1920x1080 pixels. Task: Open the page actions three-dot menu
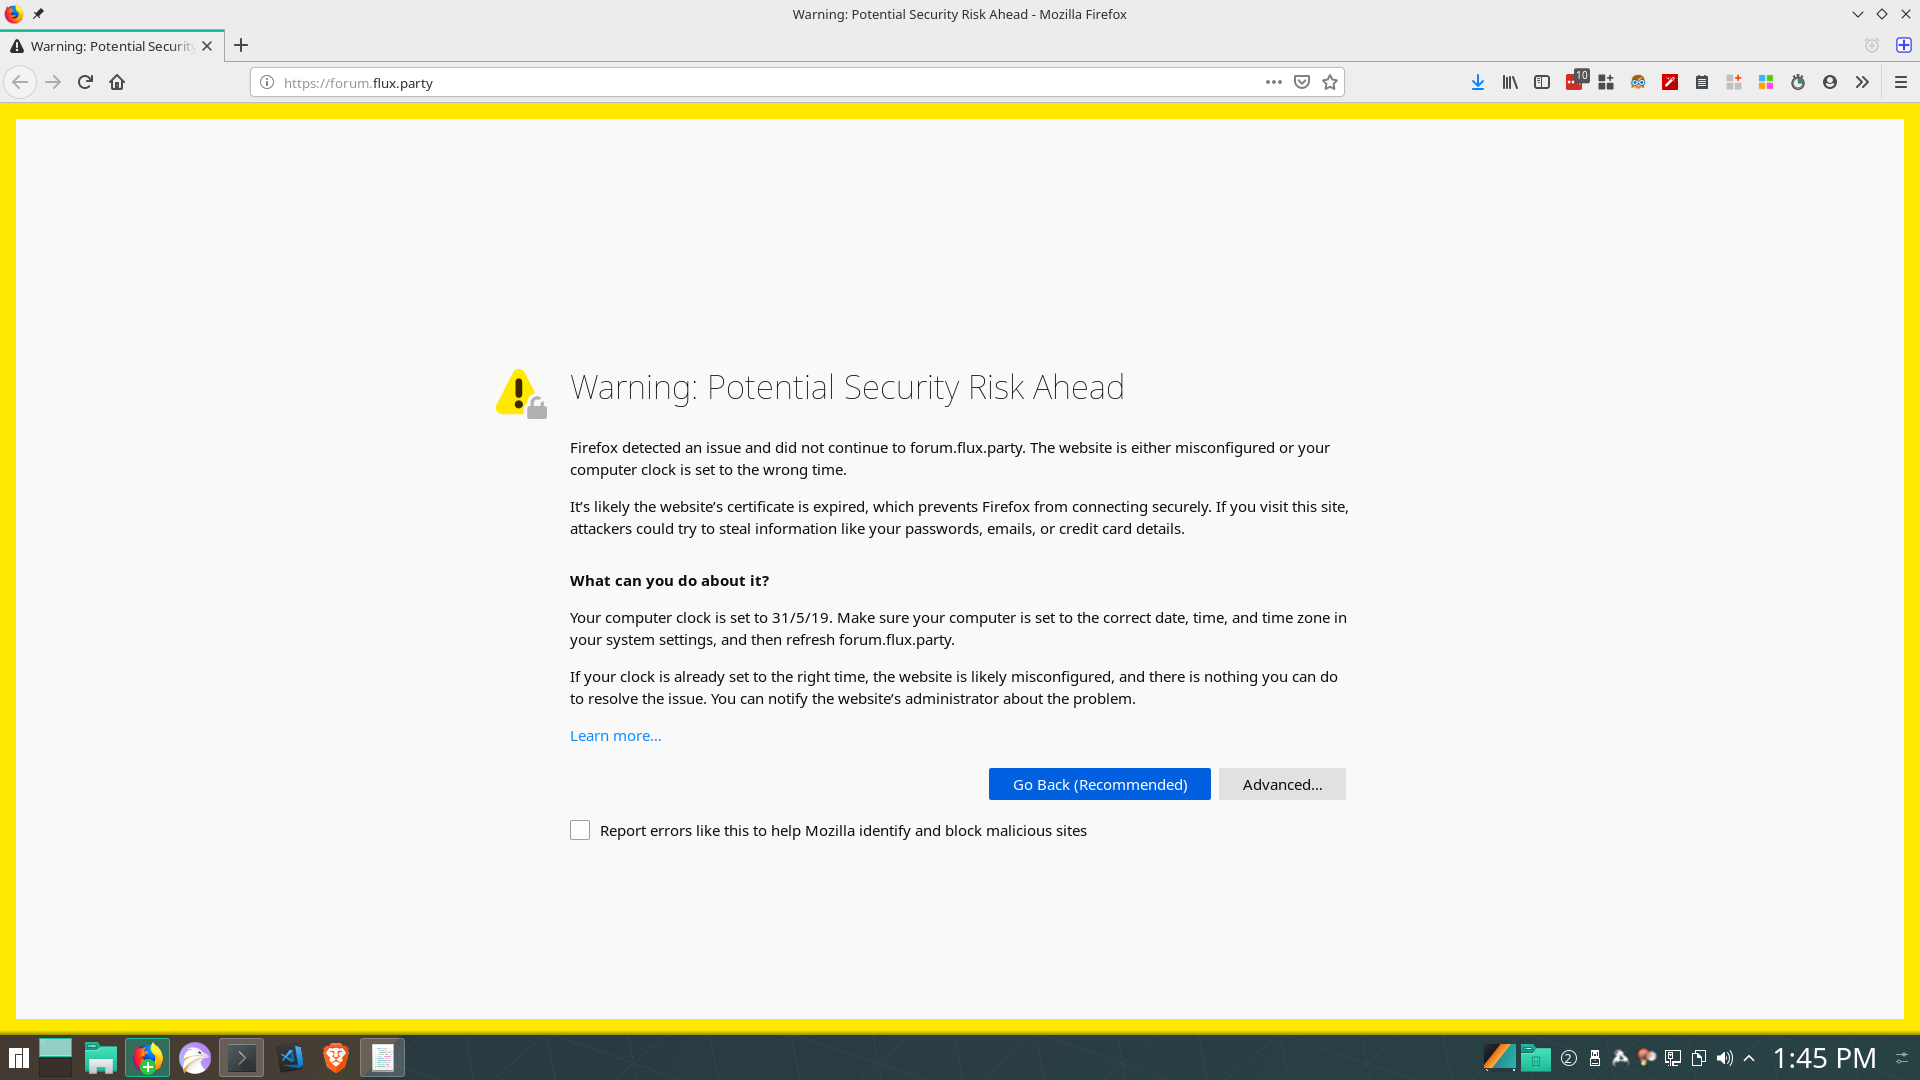[1273, 82]
